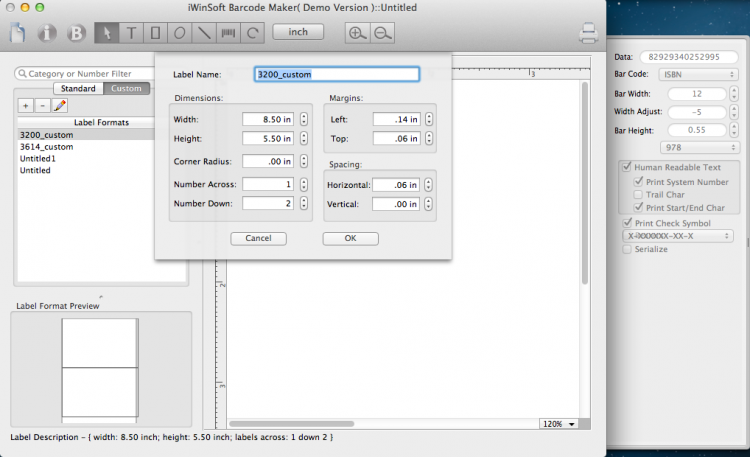
Task: Open the Bar Code ISBN dropdown
Action: [698, 75]
